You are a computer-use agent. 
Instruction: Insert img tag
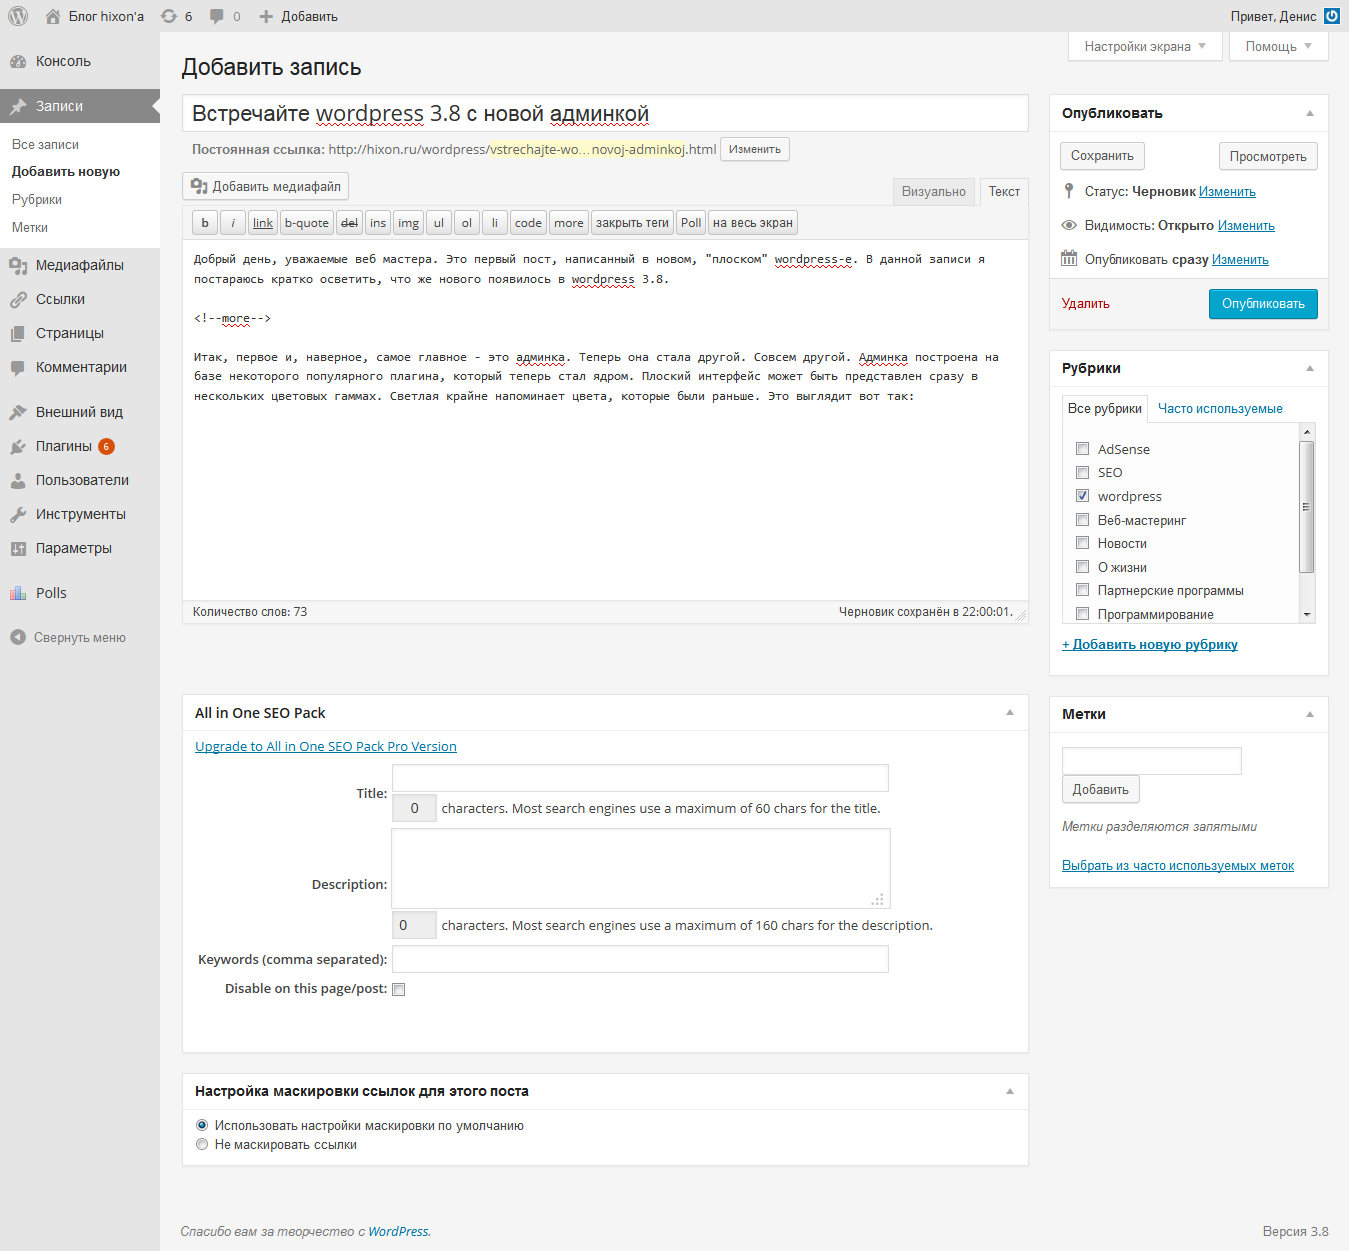click(x=409, y=223)
